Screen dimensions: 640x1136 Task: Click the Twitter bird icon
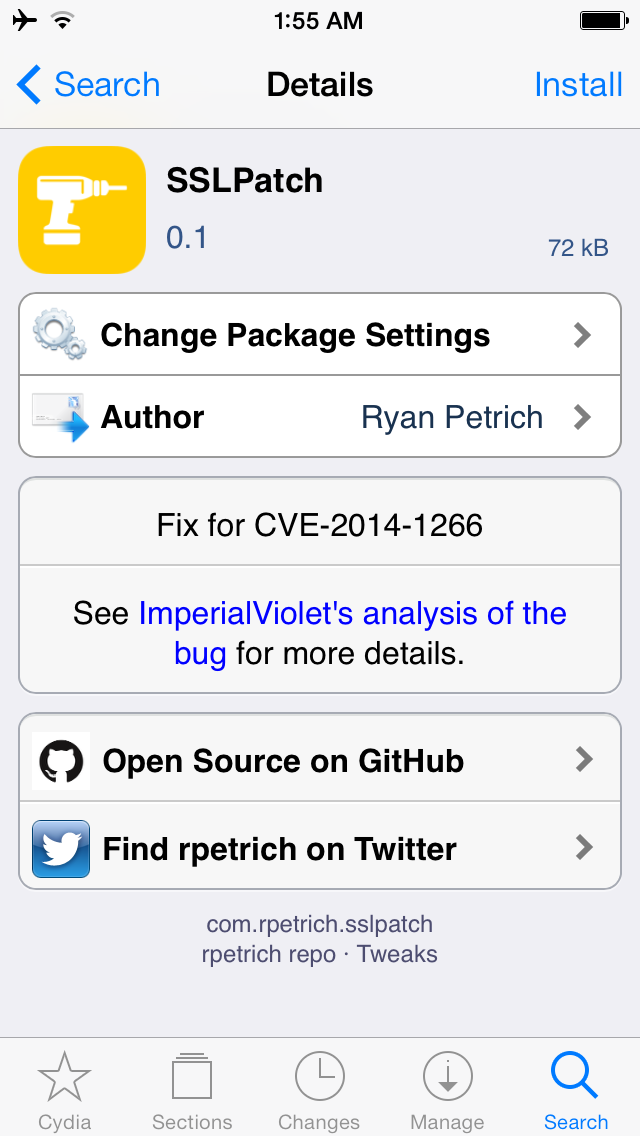(x=61, y=848)
